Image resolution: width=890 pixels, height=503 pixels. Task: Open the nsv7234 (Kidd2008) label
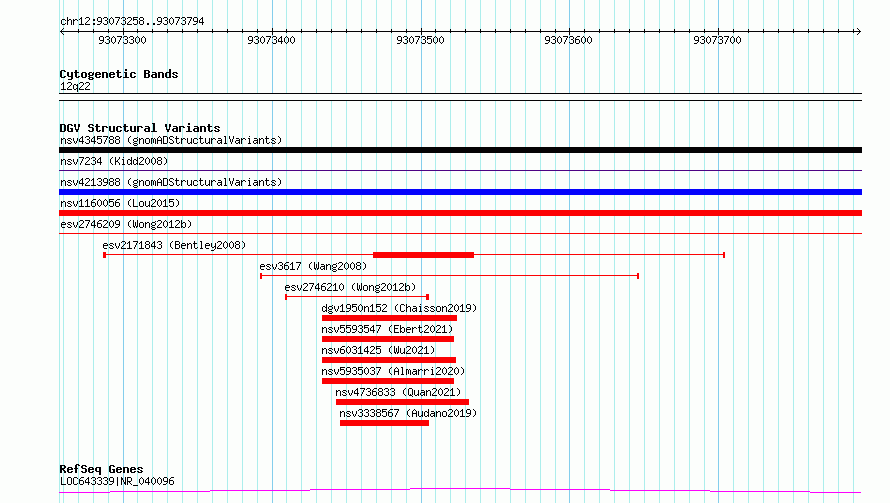[x=114, y=161]
